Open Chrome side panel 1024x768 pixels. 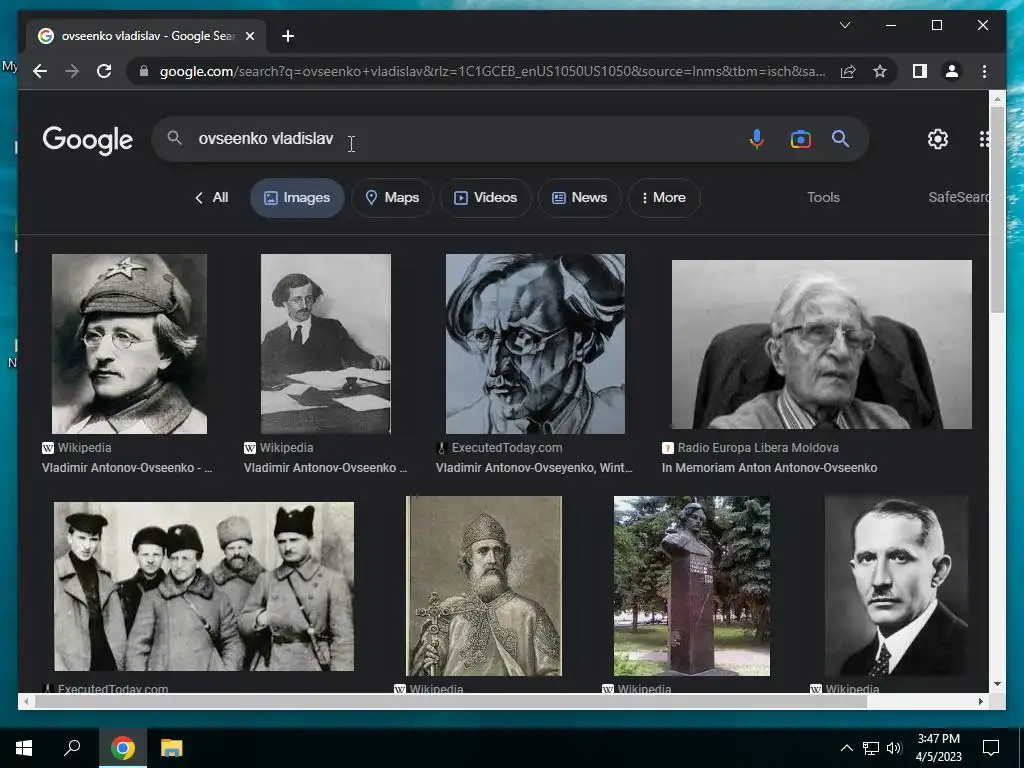[920, 71]
